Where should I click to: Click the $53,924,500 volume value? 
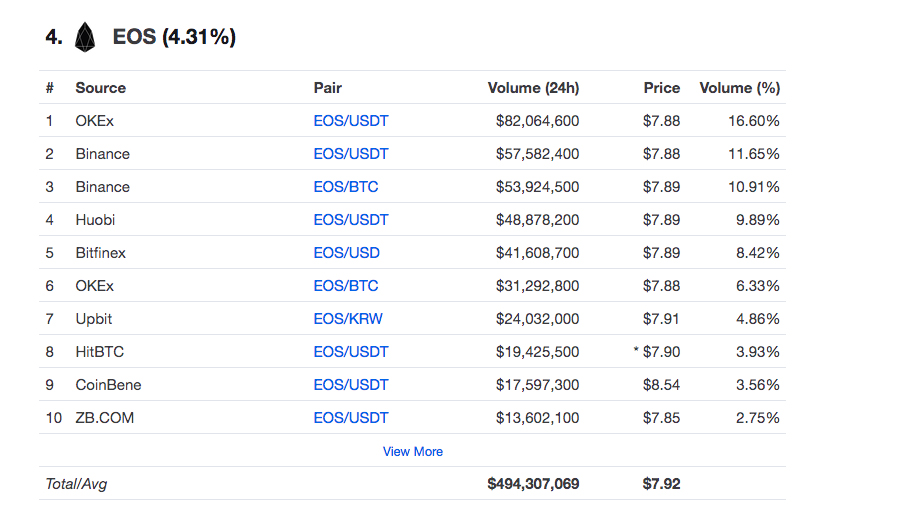537,187
